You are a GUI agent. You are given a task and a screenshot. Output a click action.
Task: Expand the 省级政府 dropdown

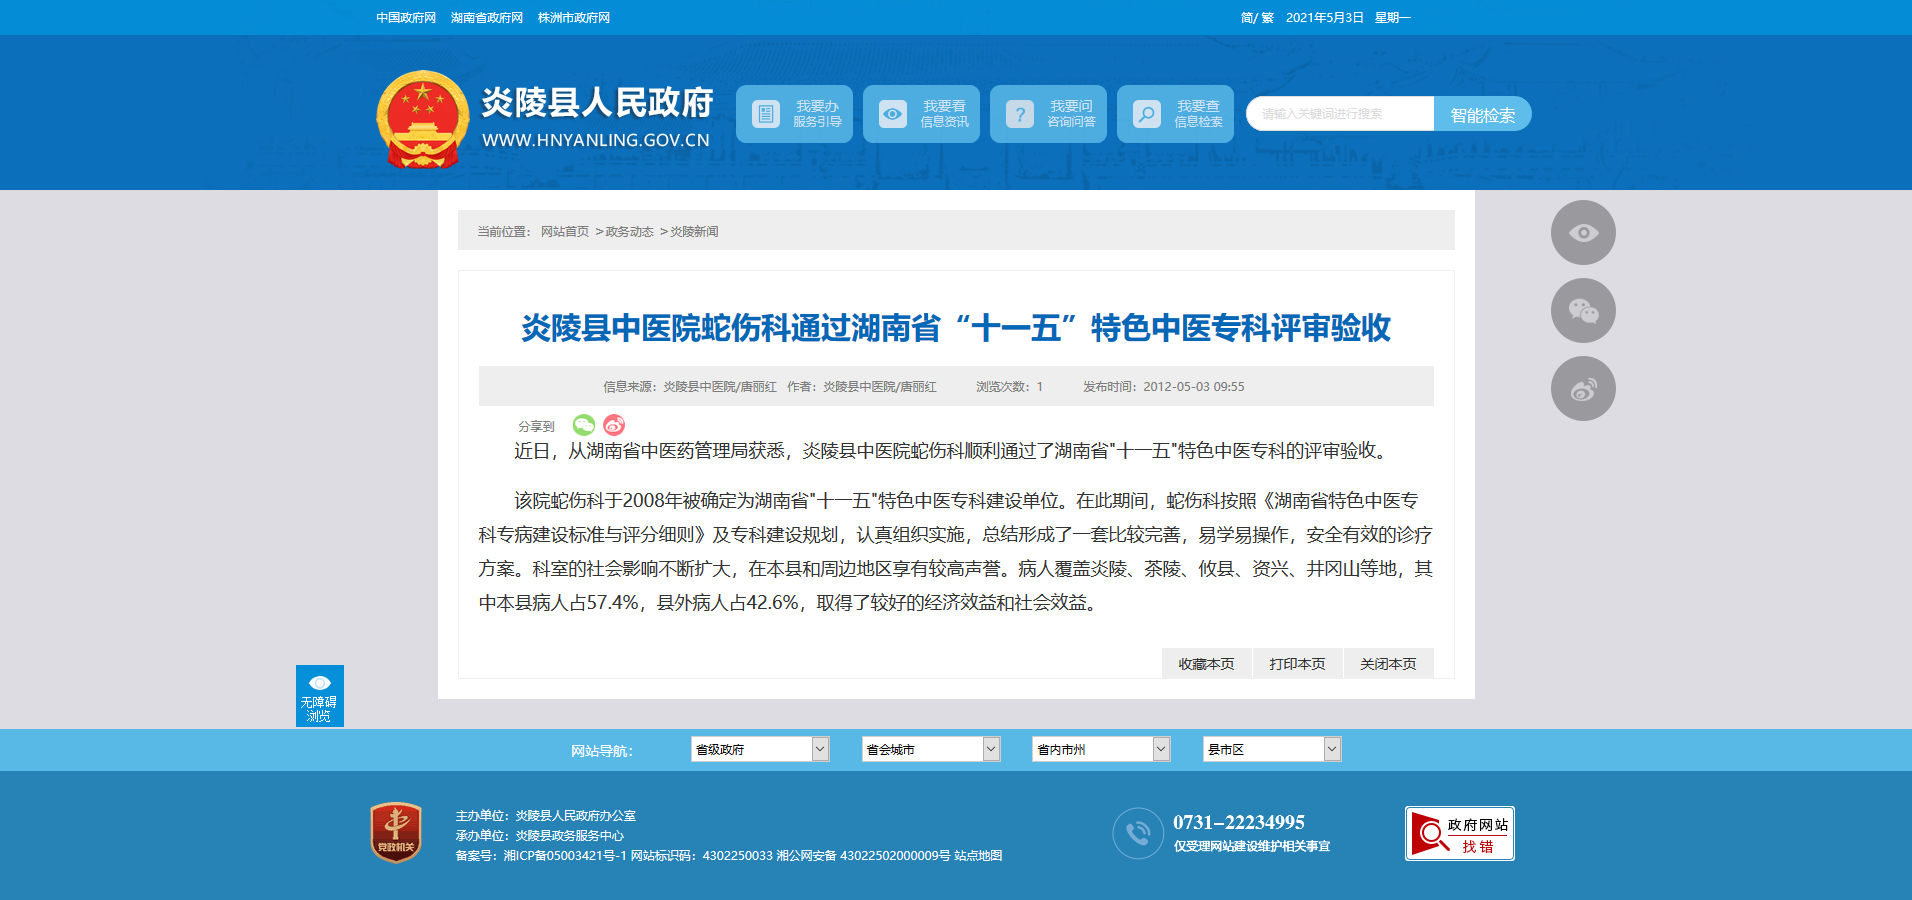tap(760, 749)
